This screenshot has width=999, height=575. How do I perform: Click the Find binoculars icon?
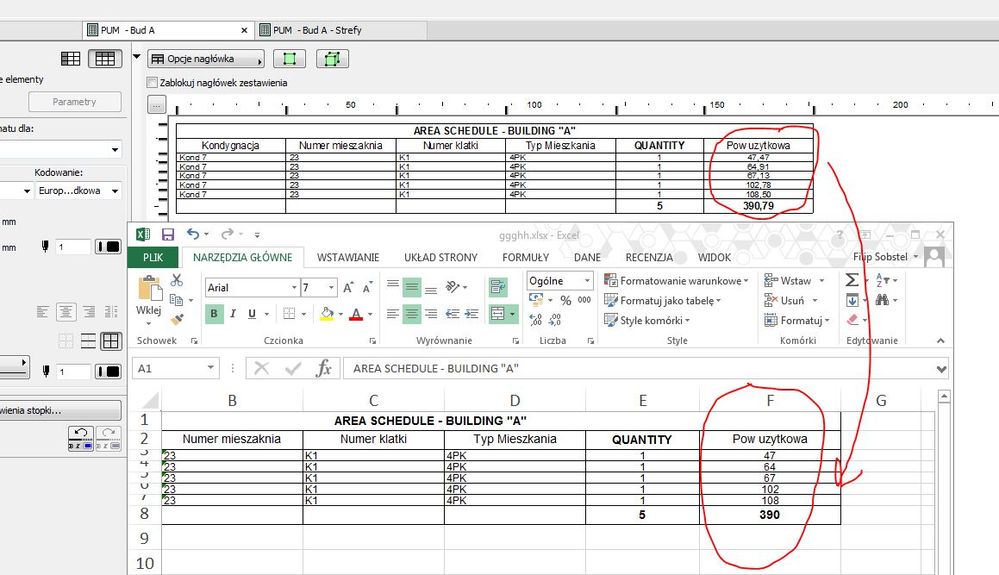882,300
